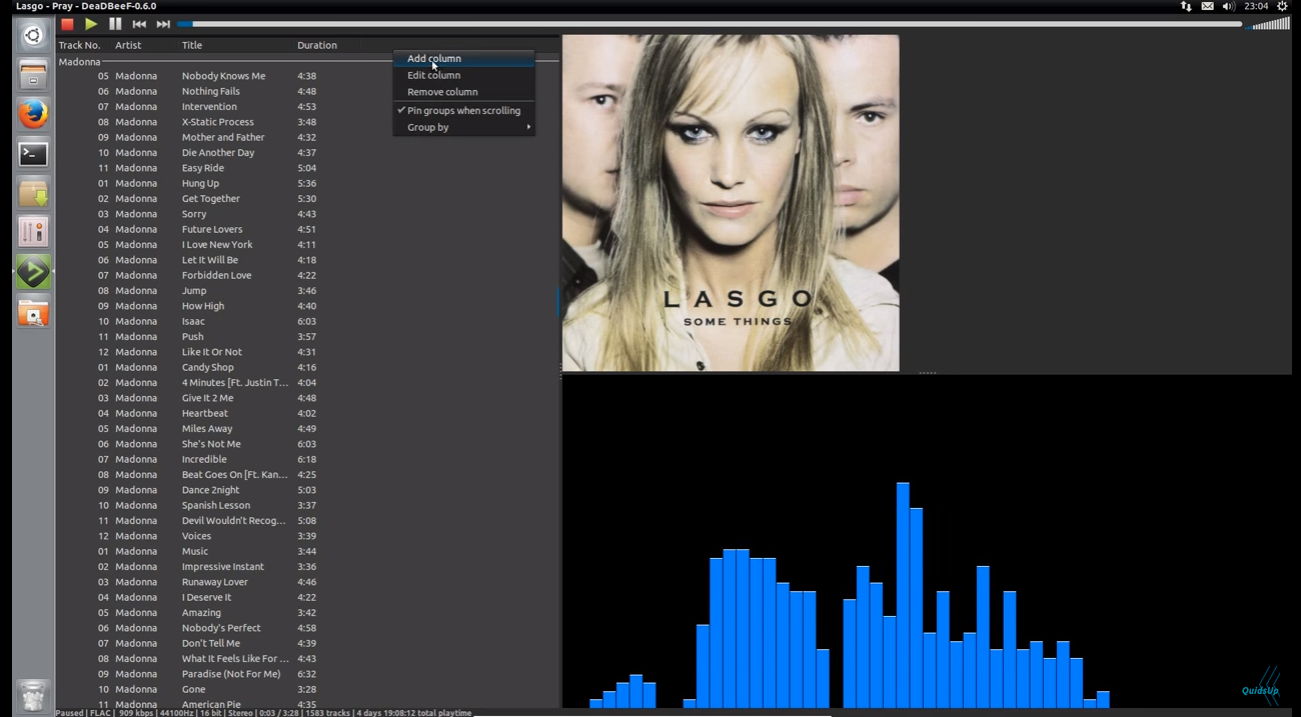Select the track Hung Up
Screen dimensions: 1301x717
[307, 183]
